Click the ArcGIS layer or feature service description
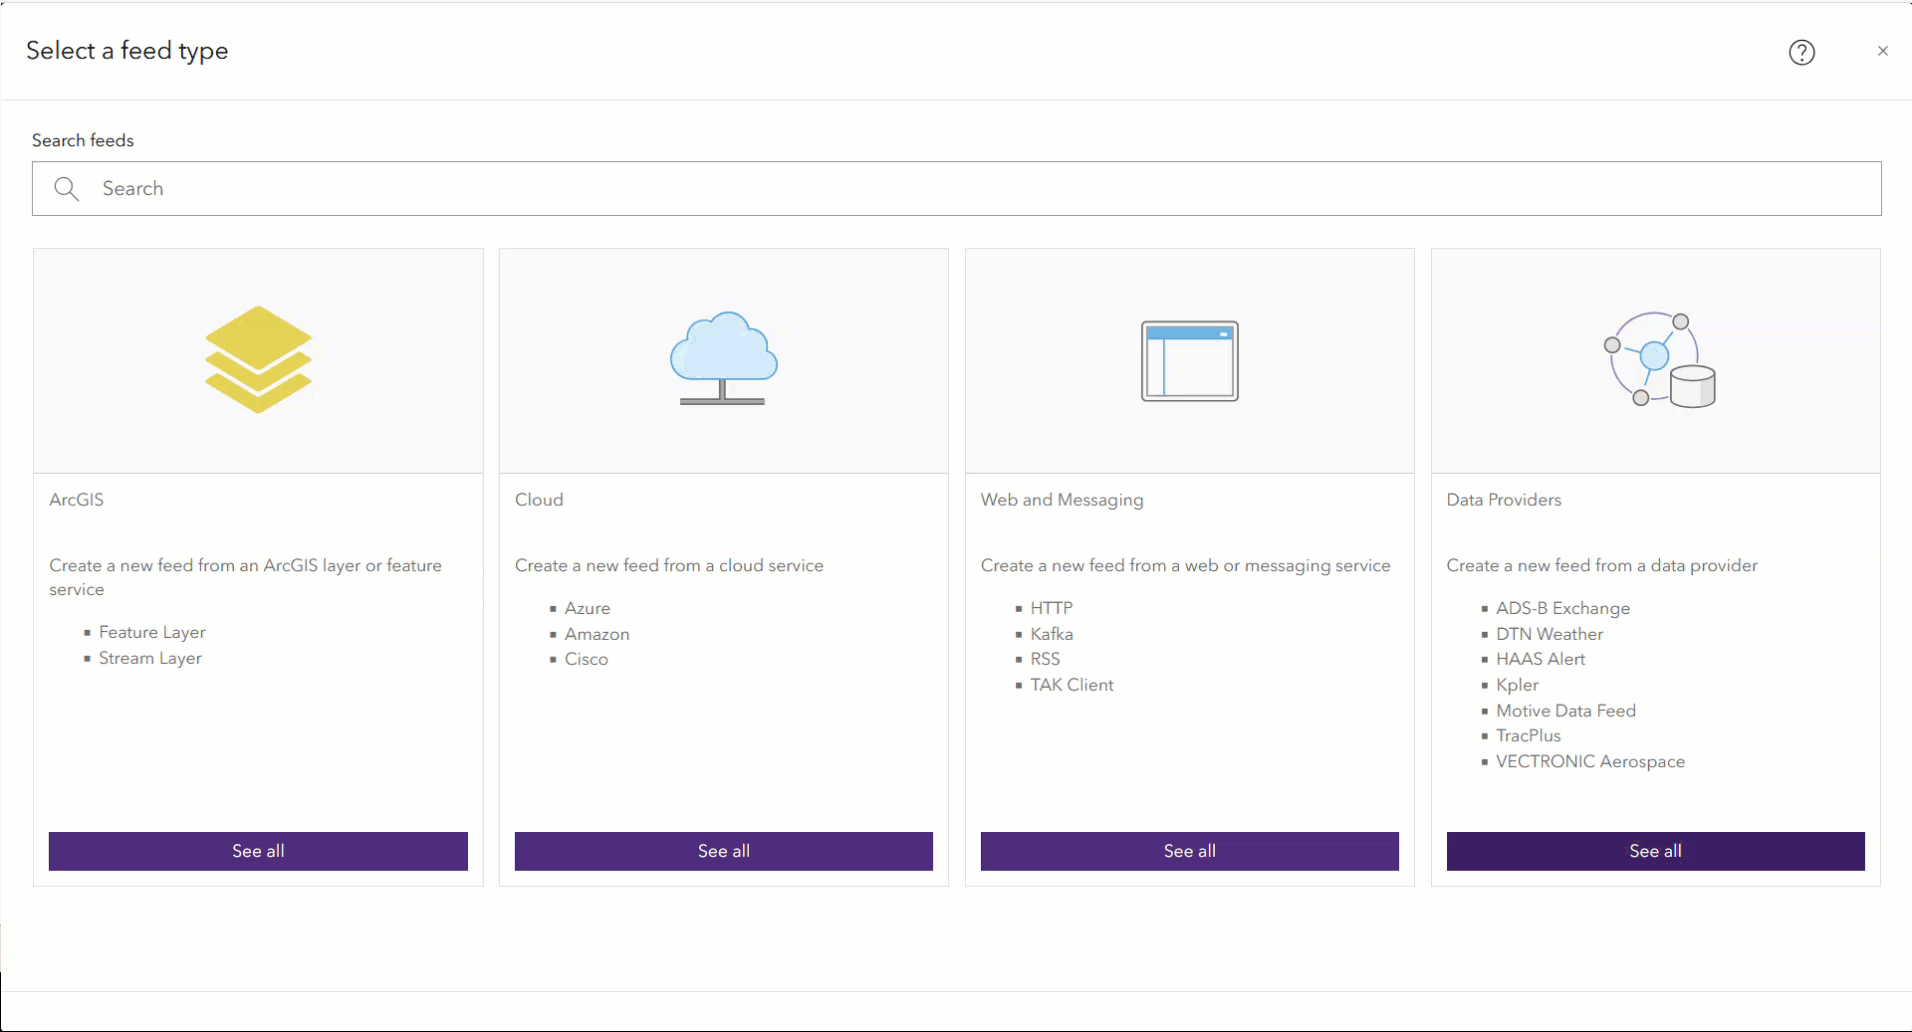 (x=245, y=577)
